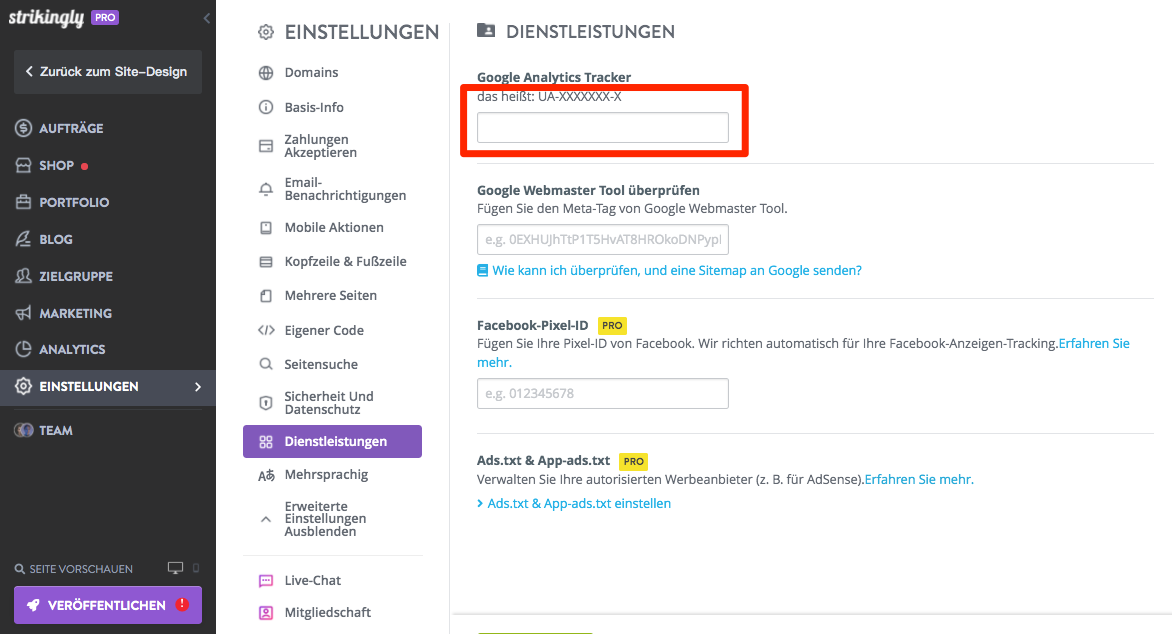The width and height of the screenshot is (1172, 634).
Task: Click the Google Analytics Tracker input field
Action: point(603,128)
